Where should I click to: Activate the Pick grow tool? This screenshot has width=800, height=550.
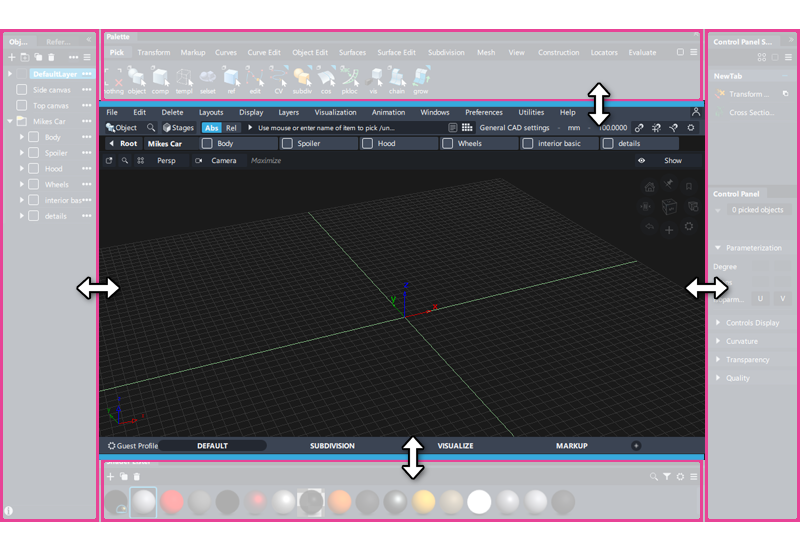420,80
